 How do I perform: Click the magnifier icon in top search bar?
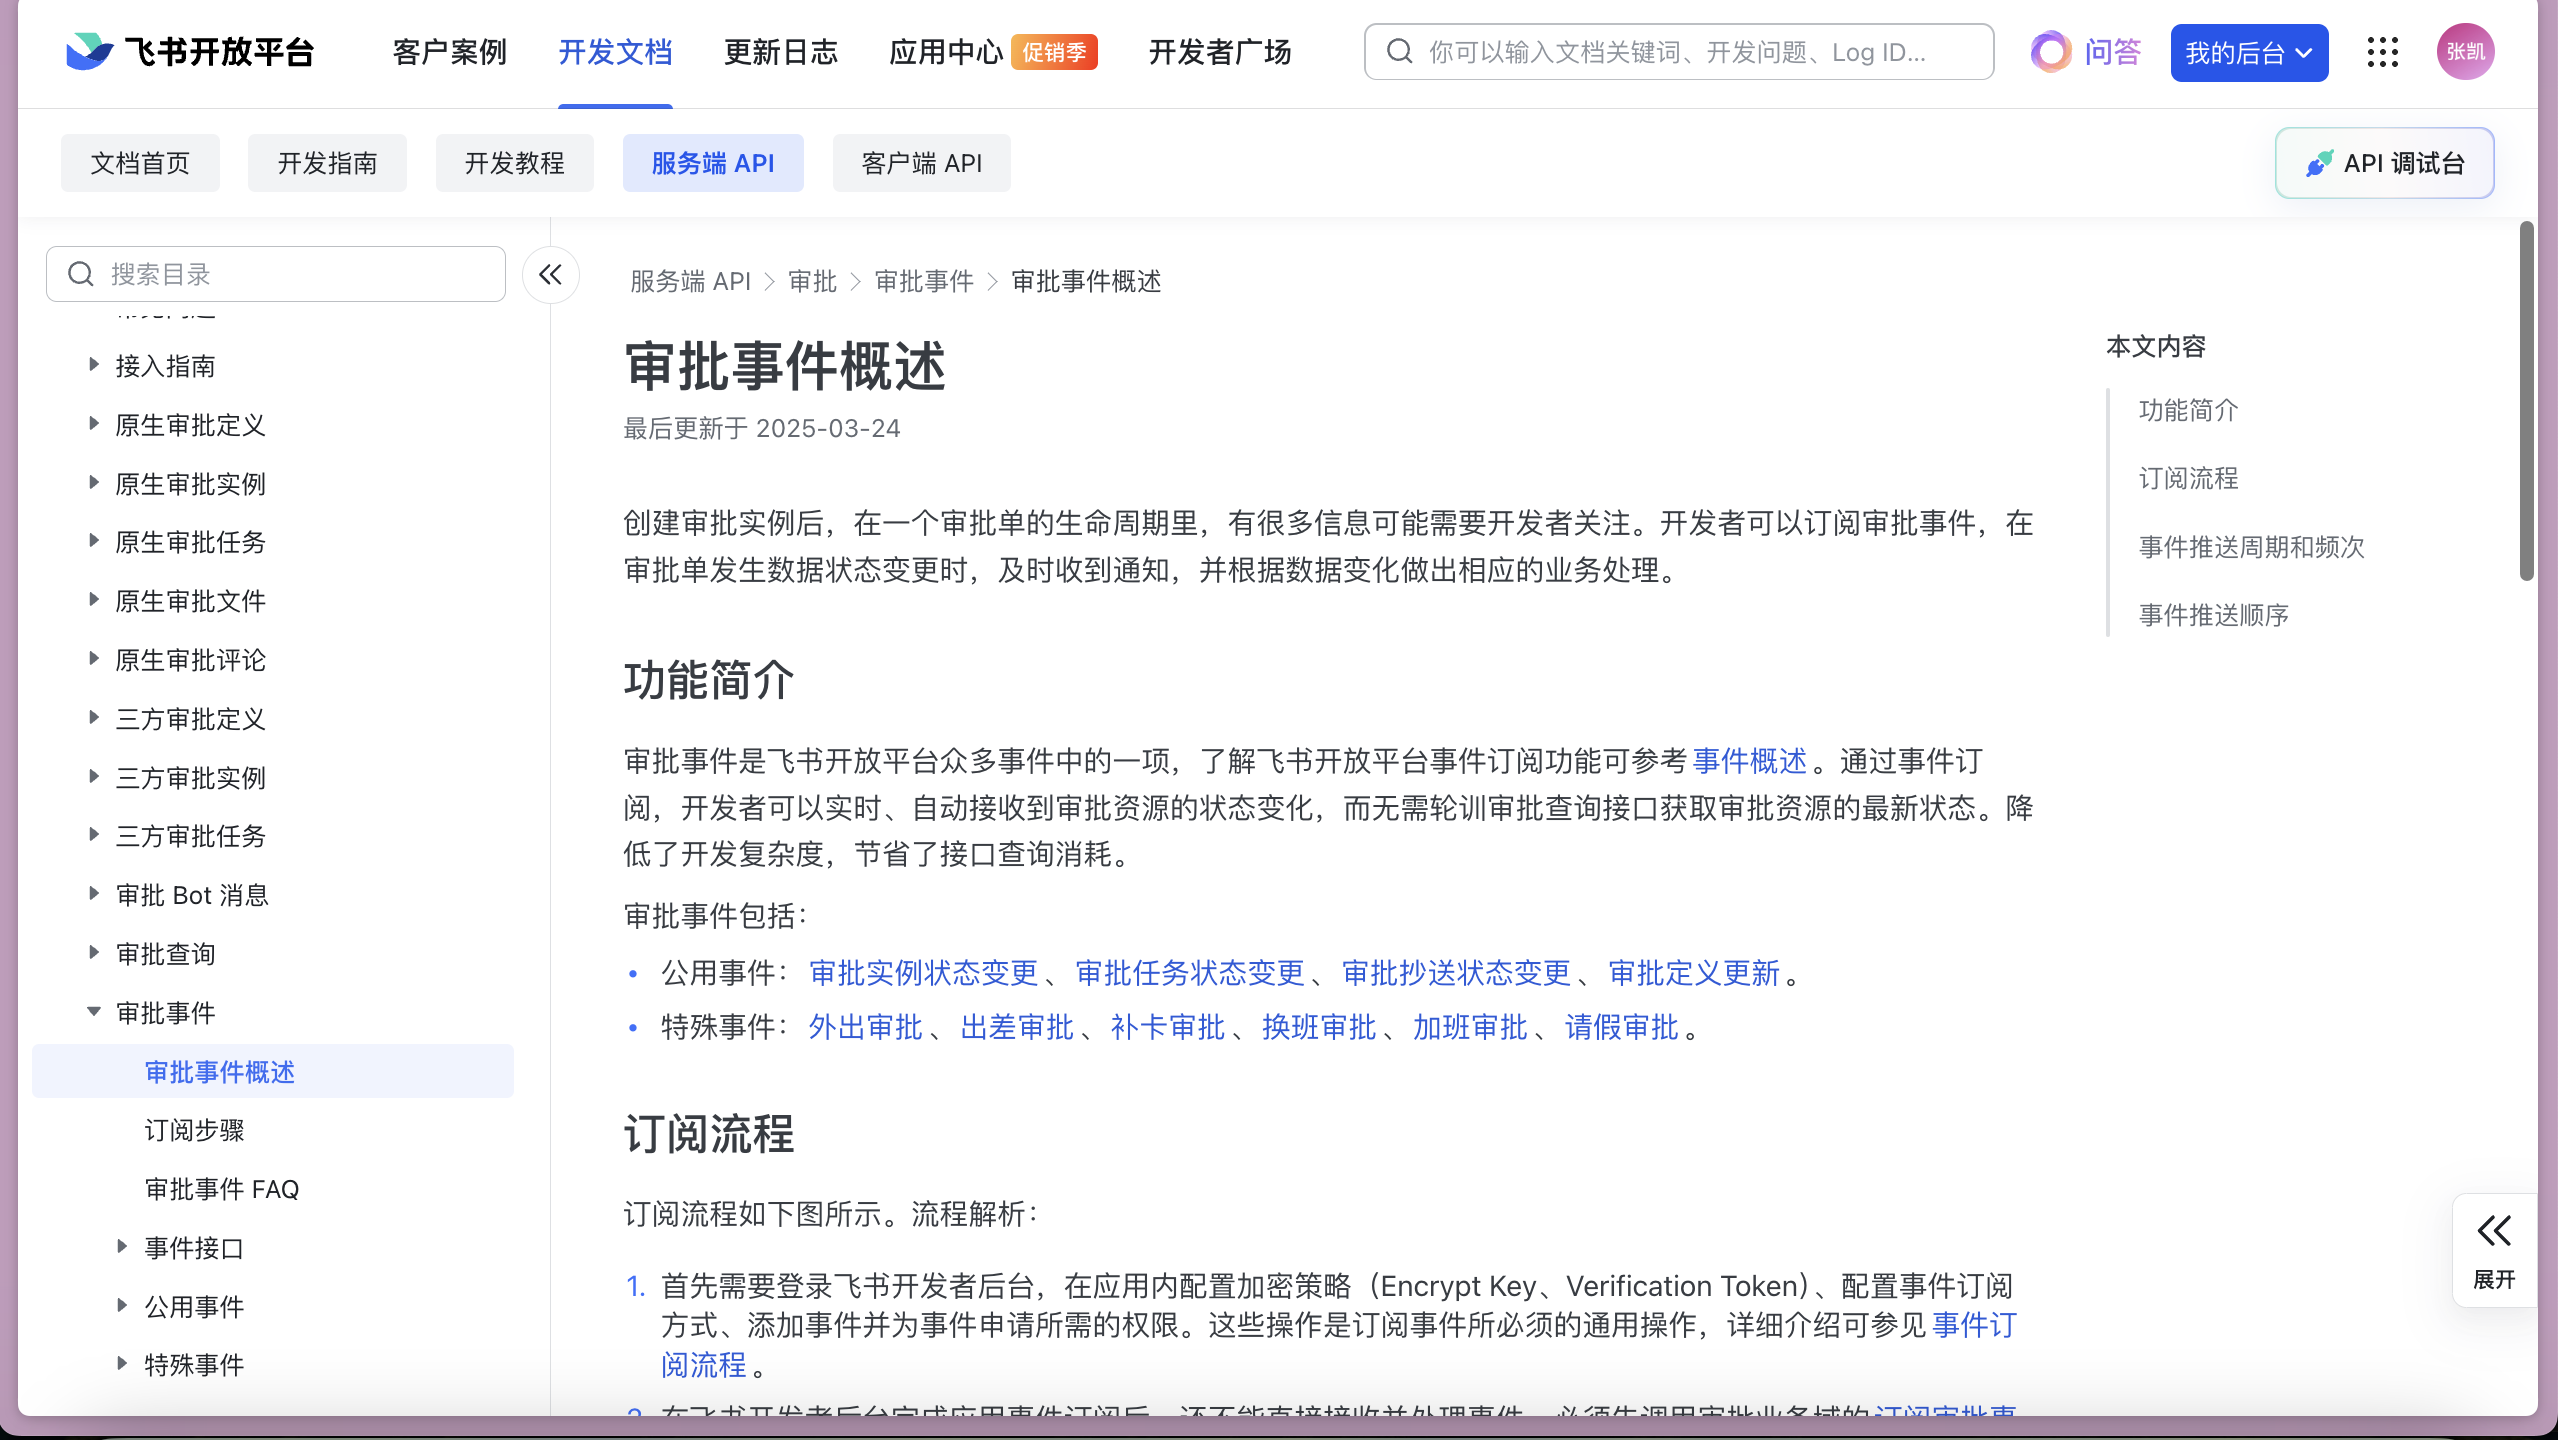[1400, 52]
